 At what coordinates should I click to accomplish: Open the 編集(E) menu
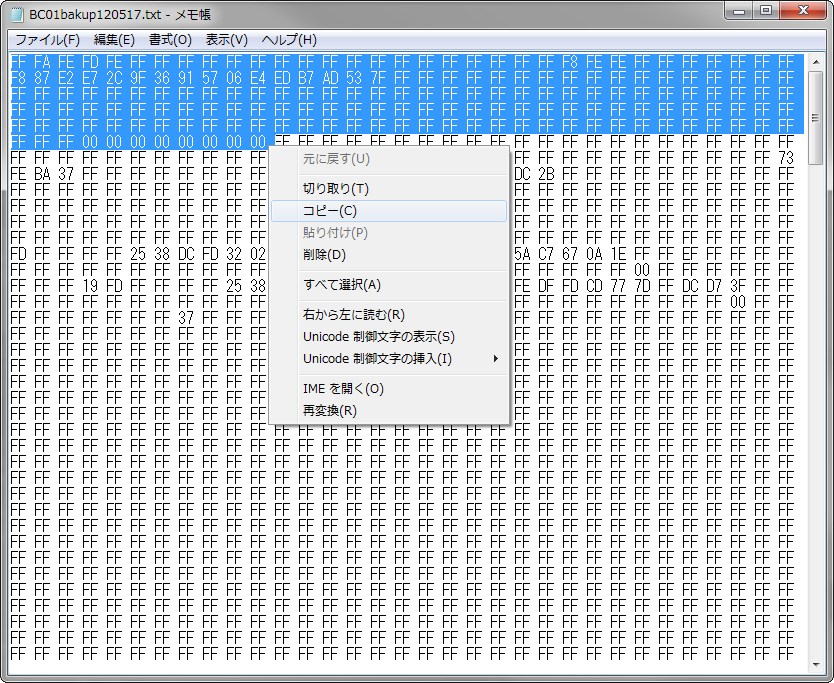[114, 40]
